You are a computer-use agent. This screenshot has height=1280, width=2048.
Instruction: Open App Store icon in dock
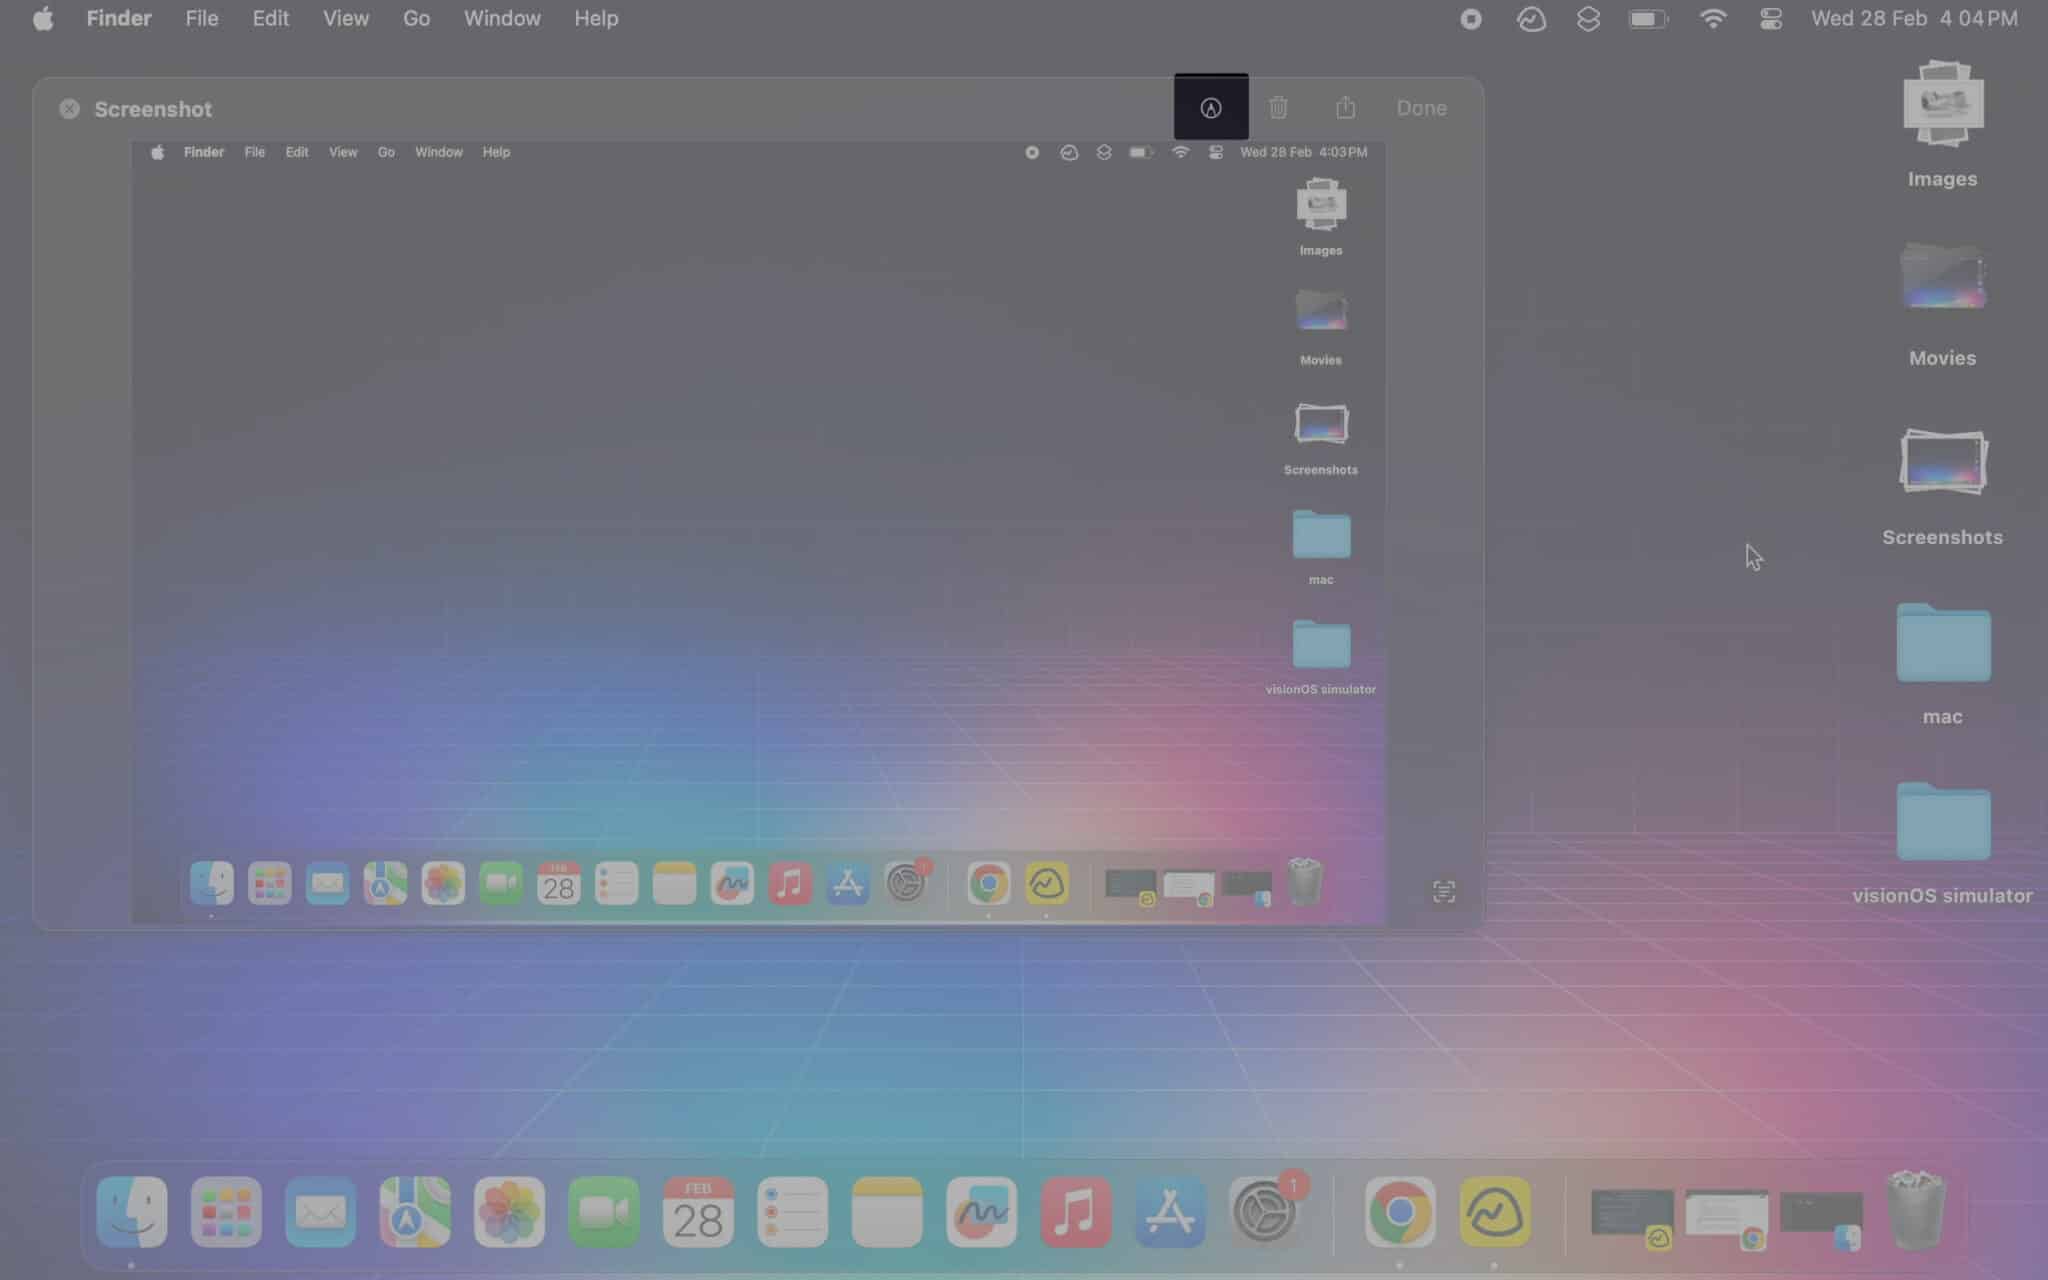(1171, 1212)
